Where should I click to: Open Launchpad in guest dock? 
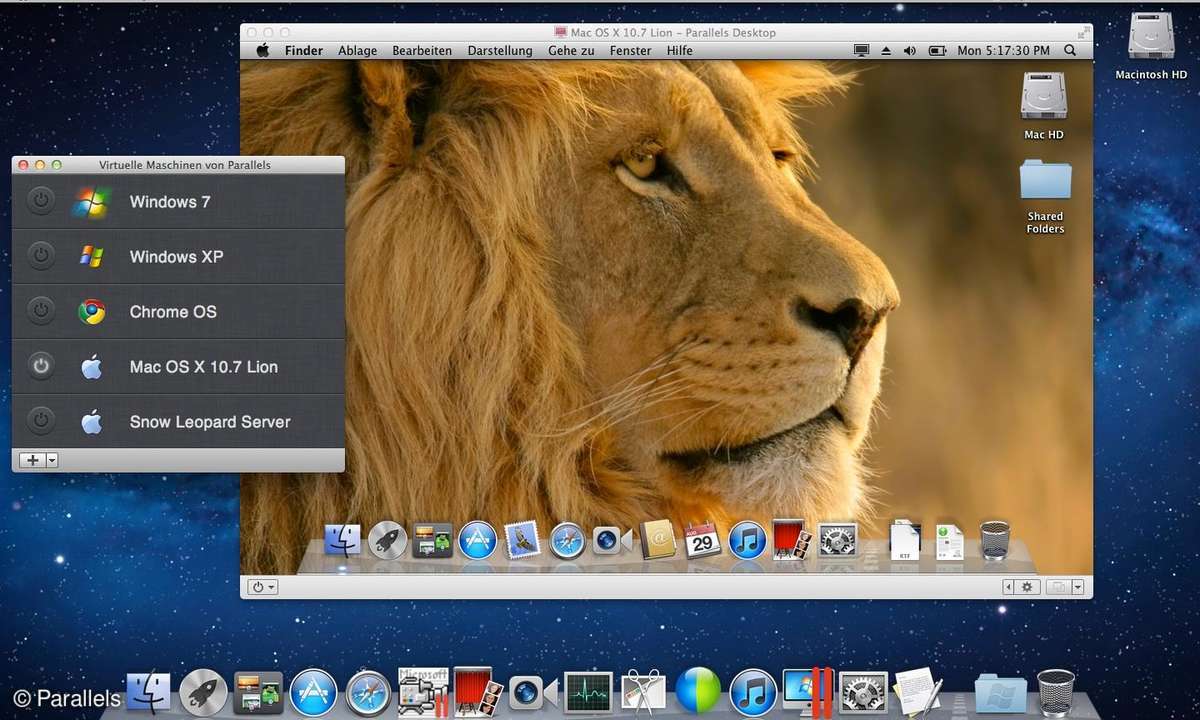[x=387, y=540]
